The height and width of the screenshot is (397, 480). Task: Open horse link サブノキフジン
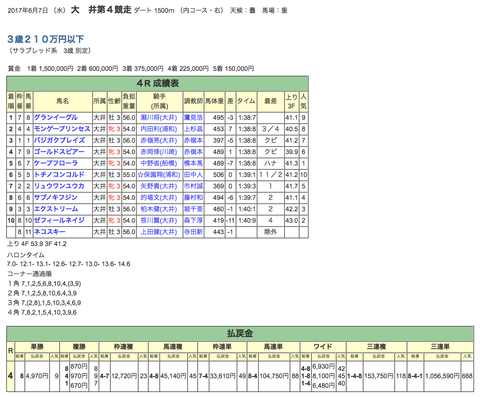point(56,198)
